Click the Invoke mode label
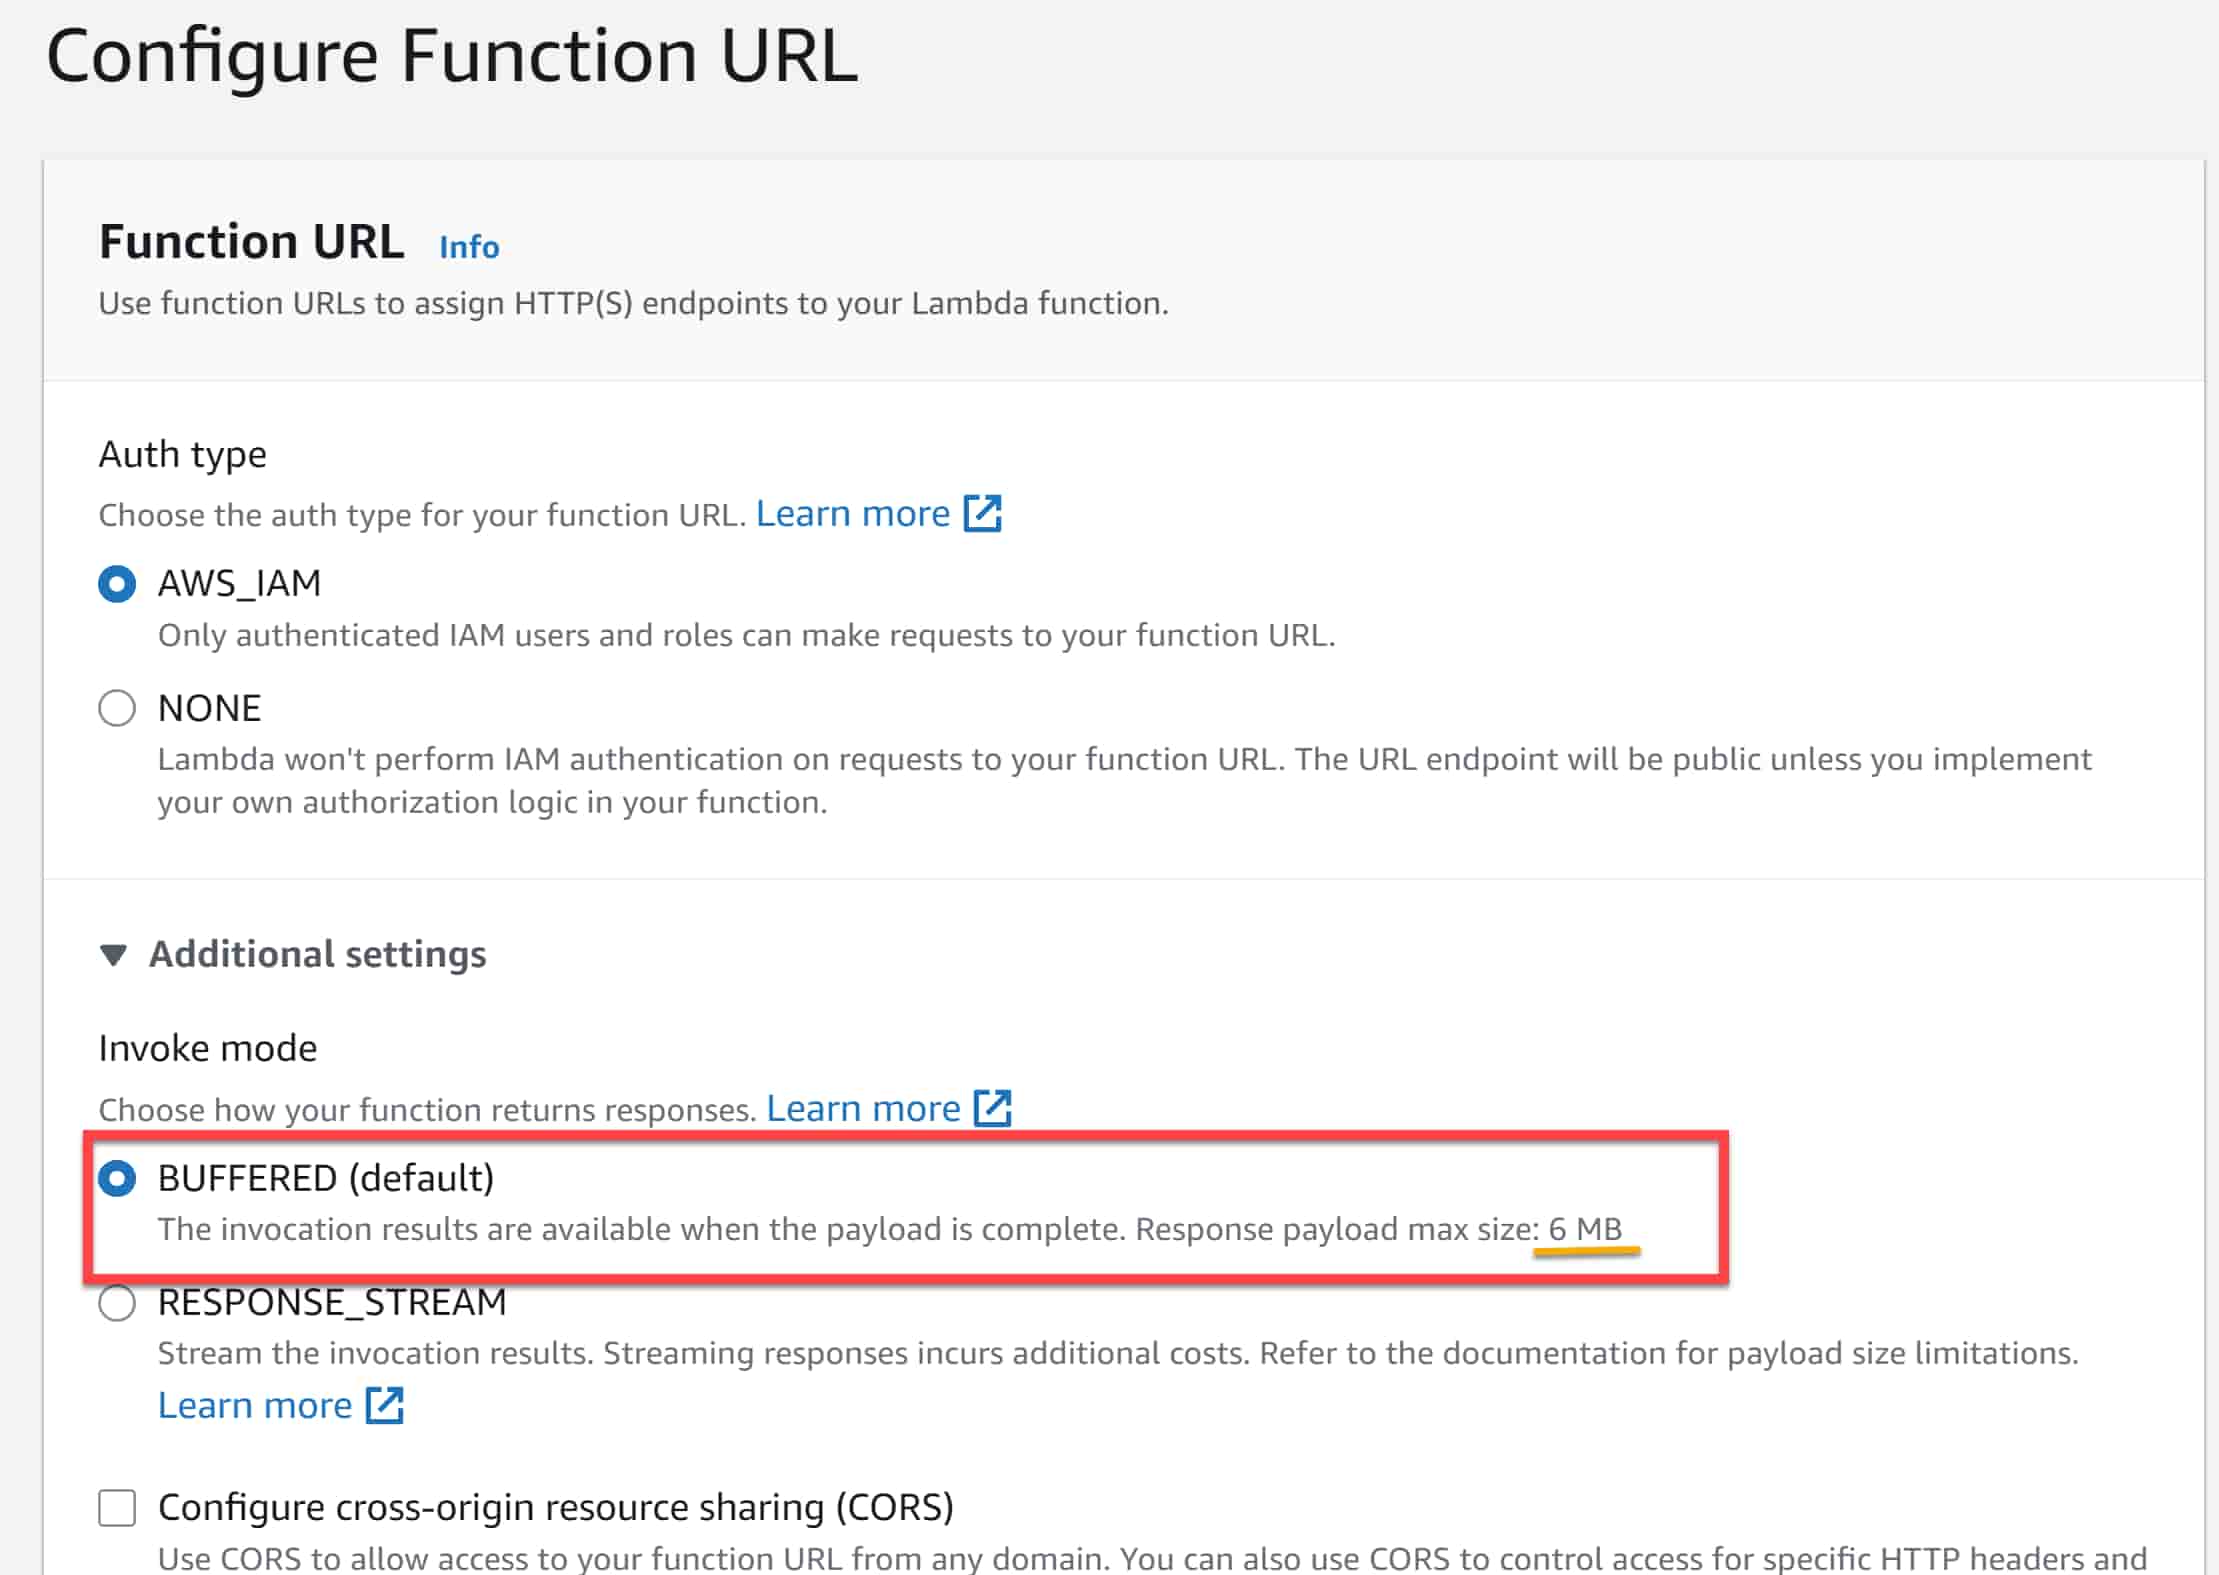 coord(207,1047)
